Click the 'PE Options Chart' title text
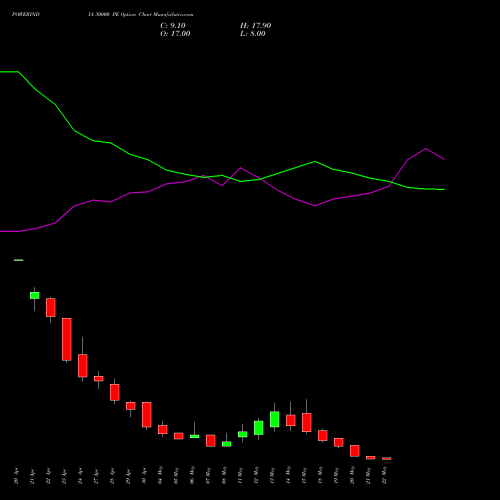 [x=132, y=15]
